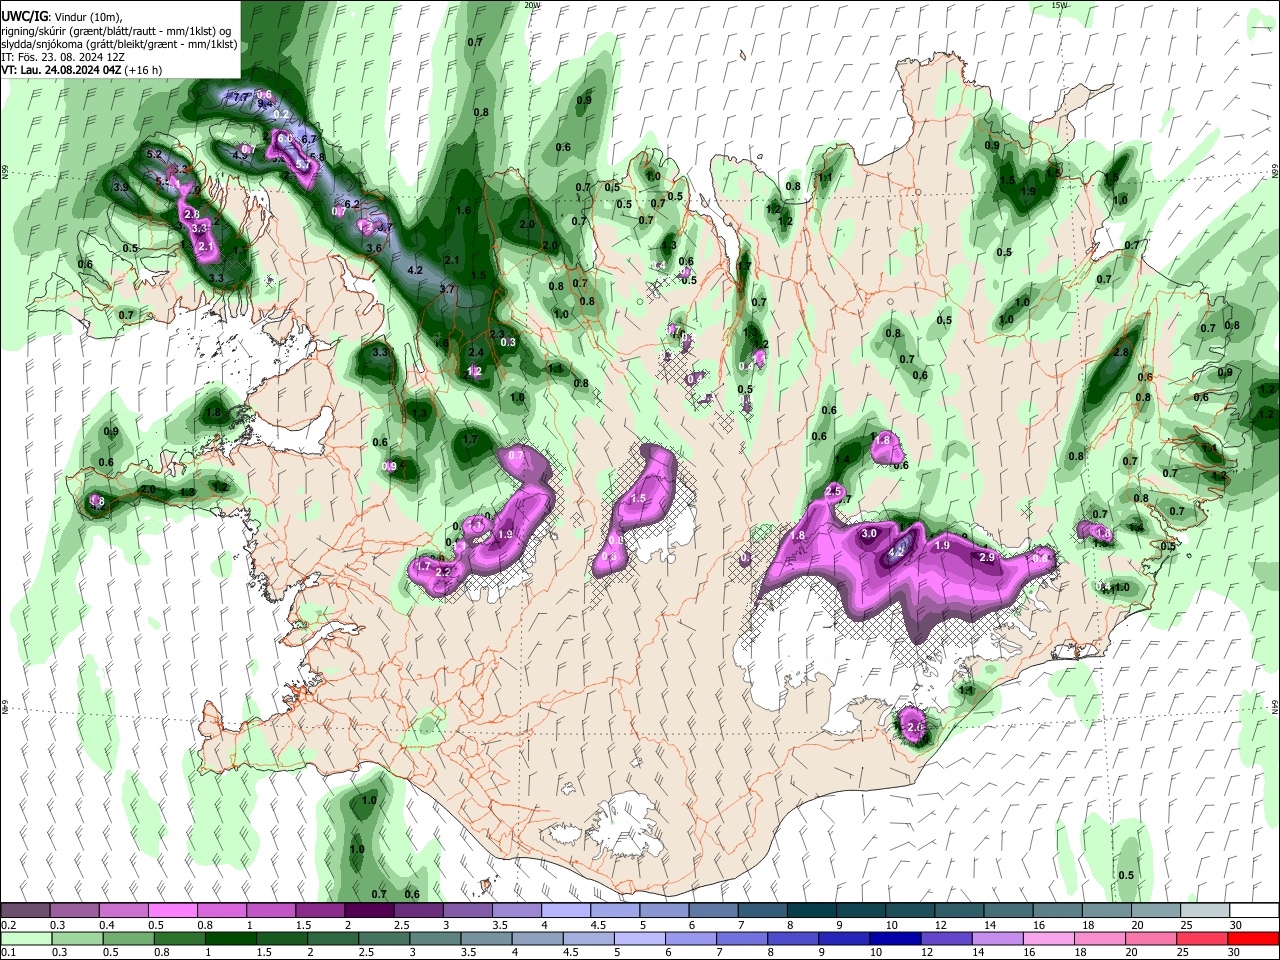This screenshot has width=1280, height=960.
Task: Click upper legend swatch starting at 0.2
Action: (x=25, y=911)
